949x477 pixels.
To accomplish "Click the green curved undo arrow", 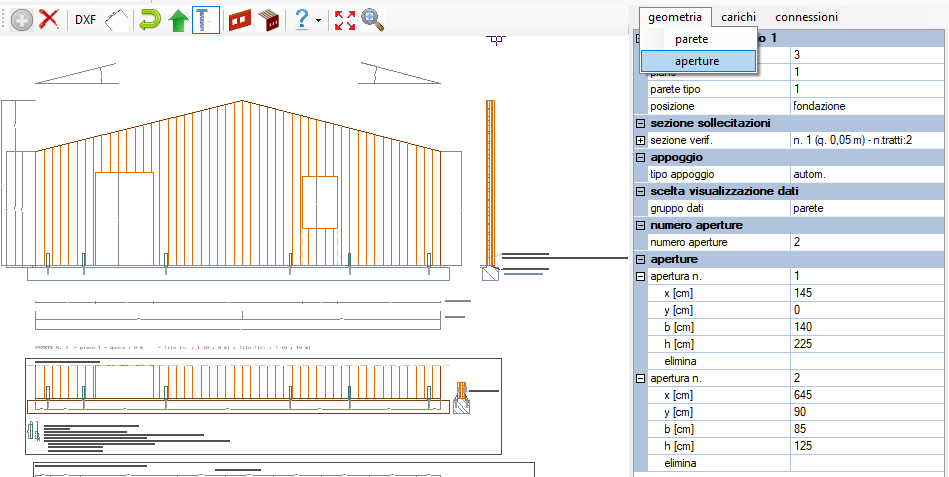I will (150, 20).
